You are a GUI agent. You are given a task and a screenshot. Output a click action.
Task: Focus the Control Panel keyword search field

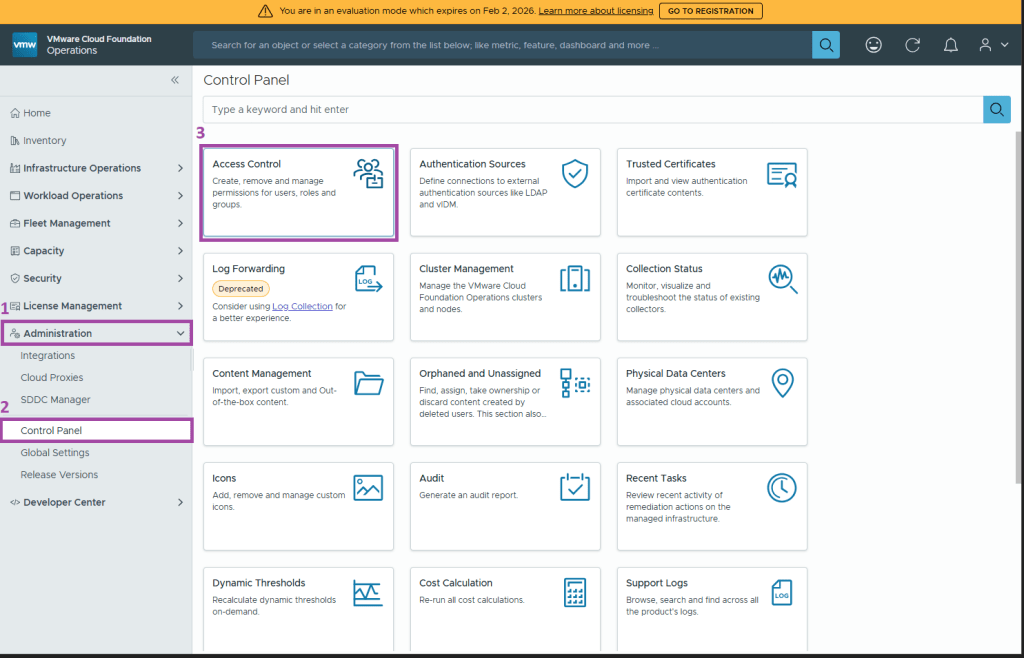click(x=592, y=109)
